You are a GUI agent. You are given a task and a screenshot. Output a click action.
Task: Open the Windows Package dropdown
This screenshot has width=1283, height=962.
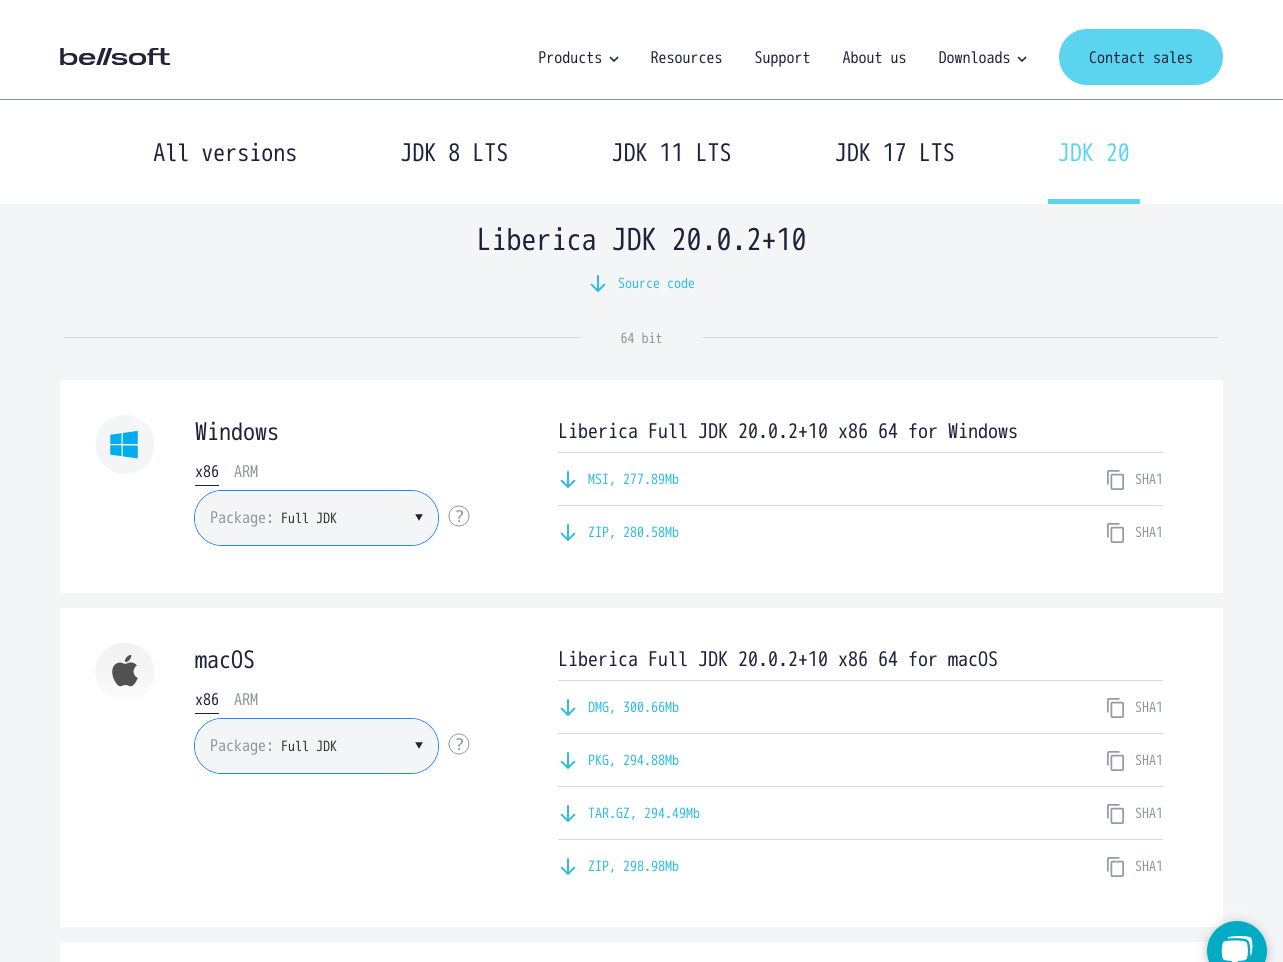[316, 518]
